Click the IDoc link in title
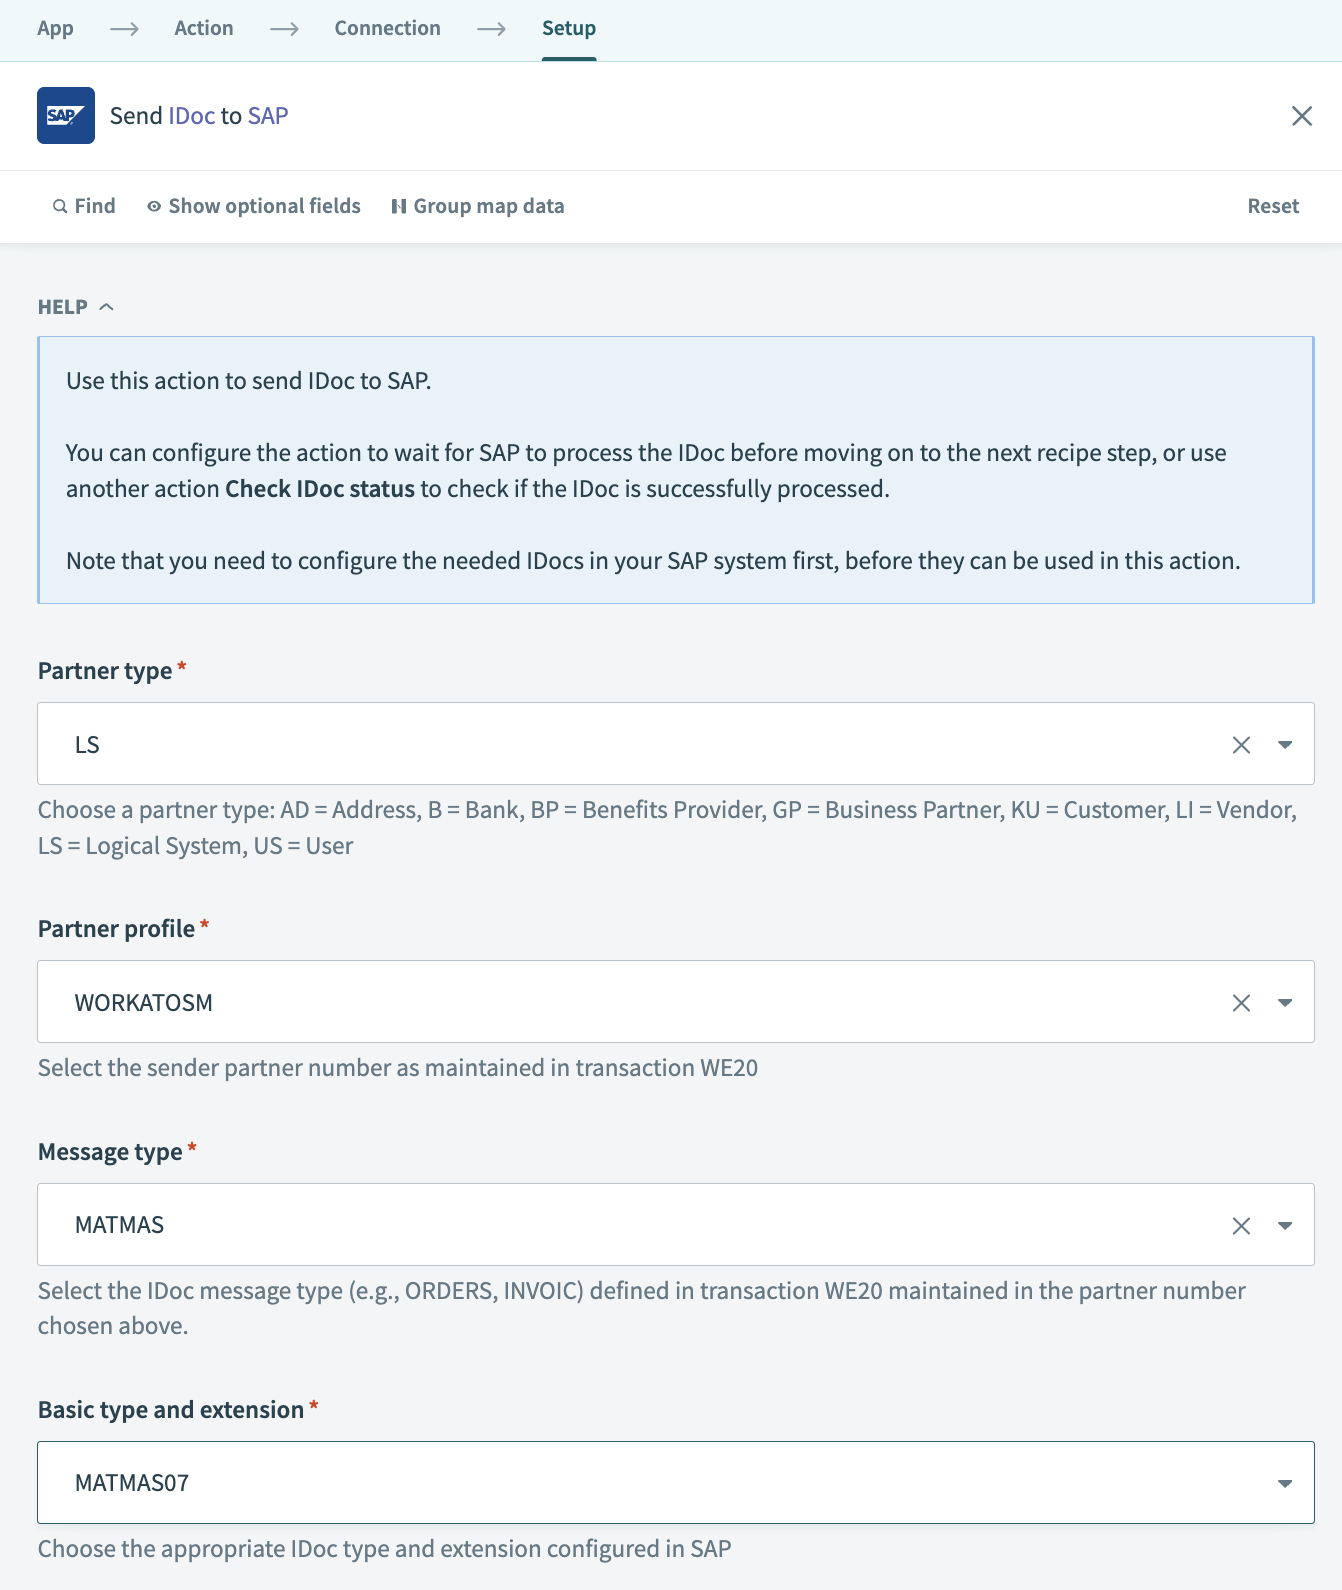Viewport: 1342px width, 1590px height. tap(192, 116)
